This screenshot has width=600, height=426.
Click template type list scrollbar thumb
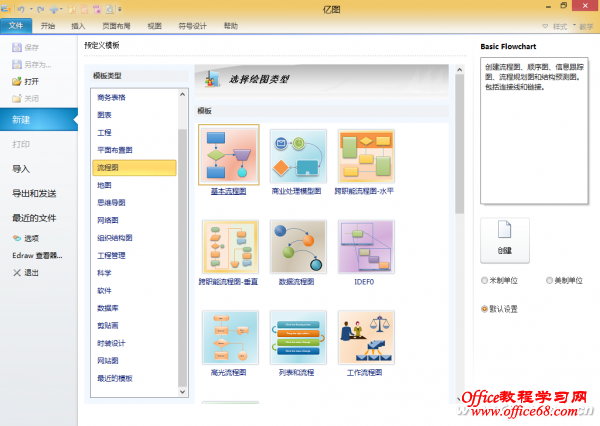(x=183, y=257)
